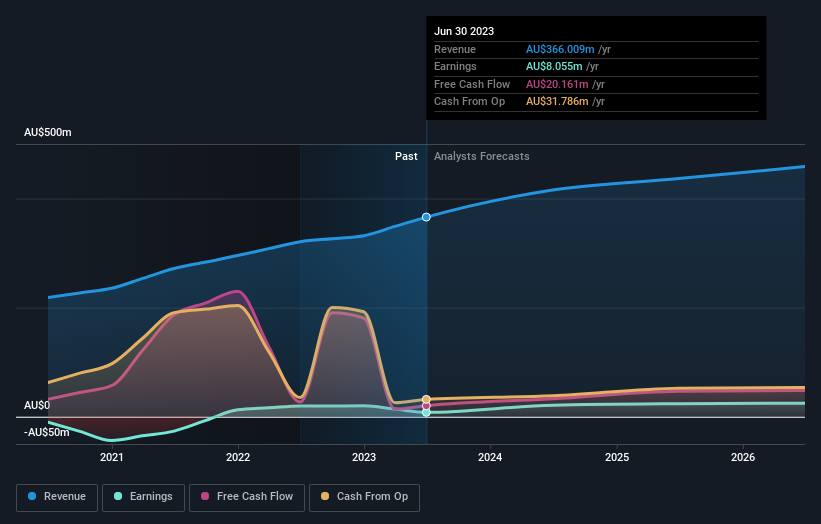
Task: Click the Past section label
Action: click(x=406, y=157)
